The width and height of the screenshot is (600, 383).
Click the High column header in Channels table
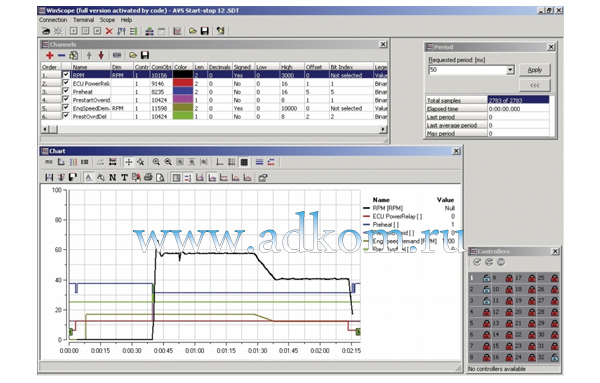292,67
